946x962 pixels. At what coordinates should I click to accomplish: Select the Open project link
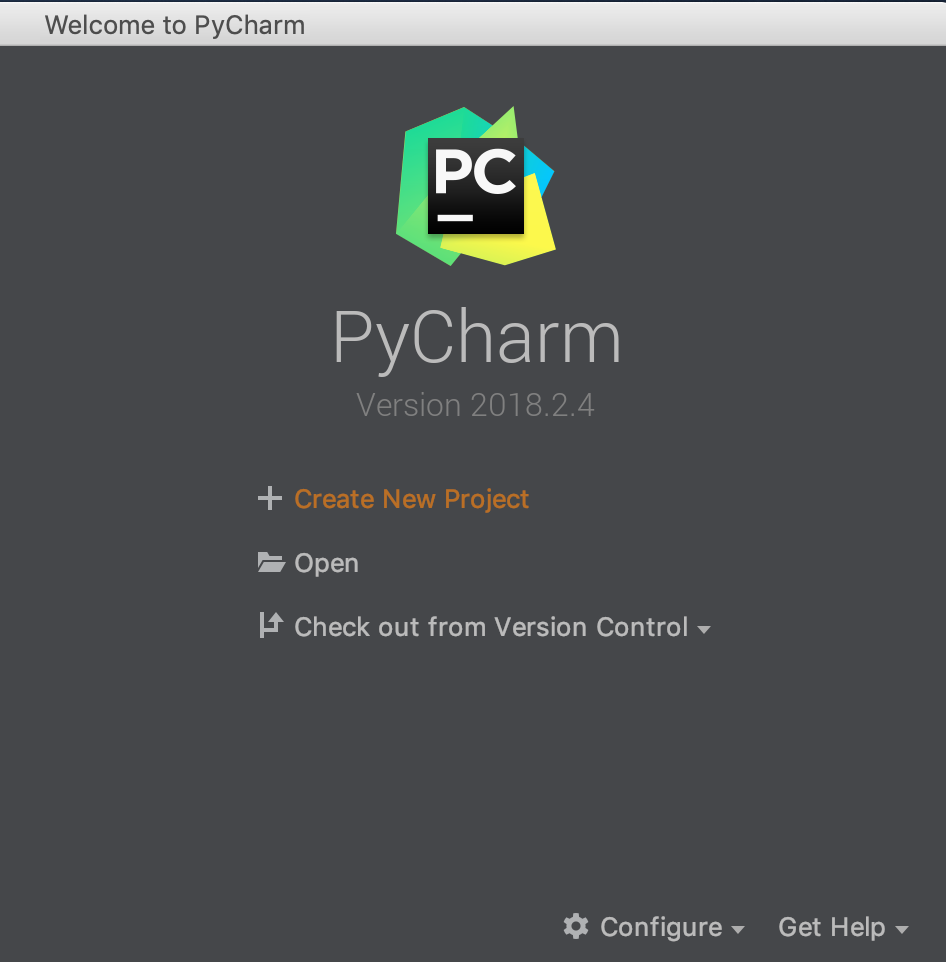point(326,563)
